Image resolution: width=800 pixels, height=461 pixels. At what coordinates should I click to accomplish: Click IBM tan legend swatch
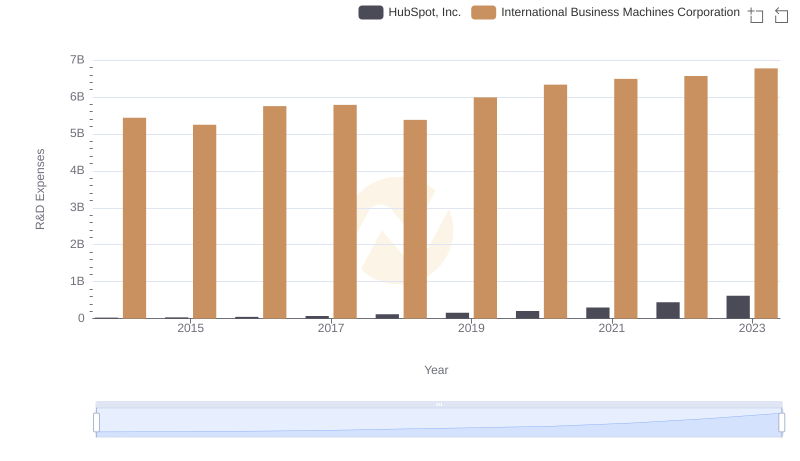click(484, 12)
